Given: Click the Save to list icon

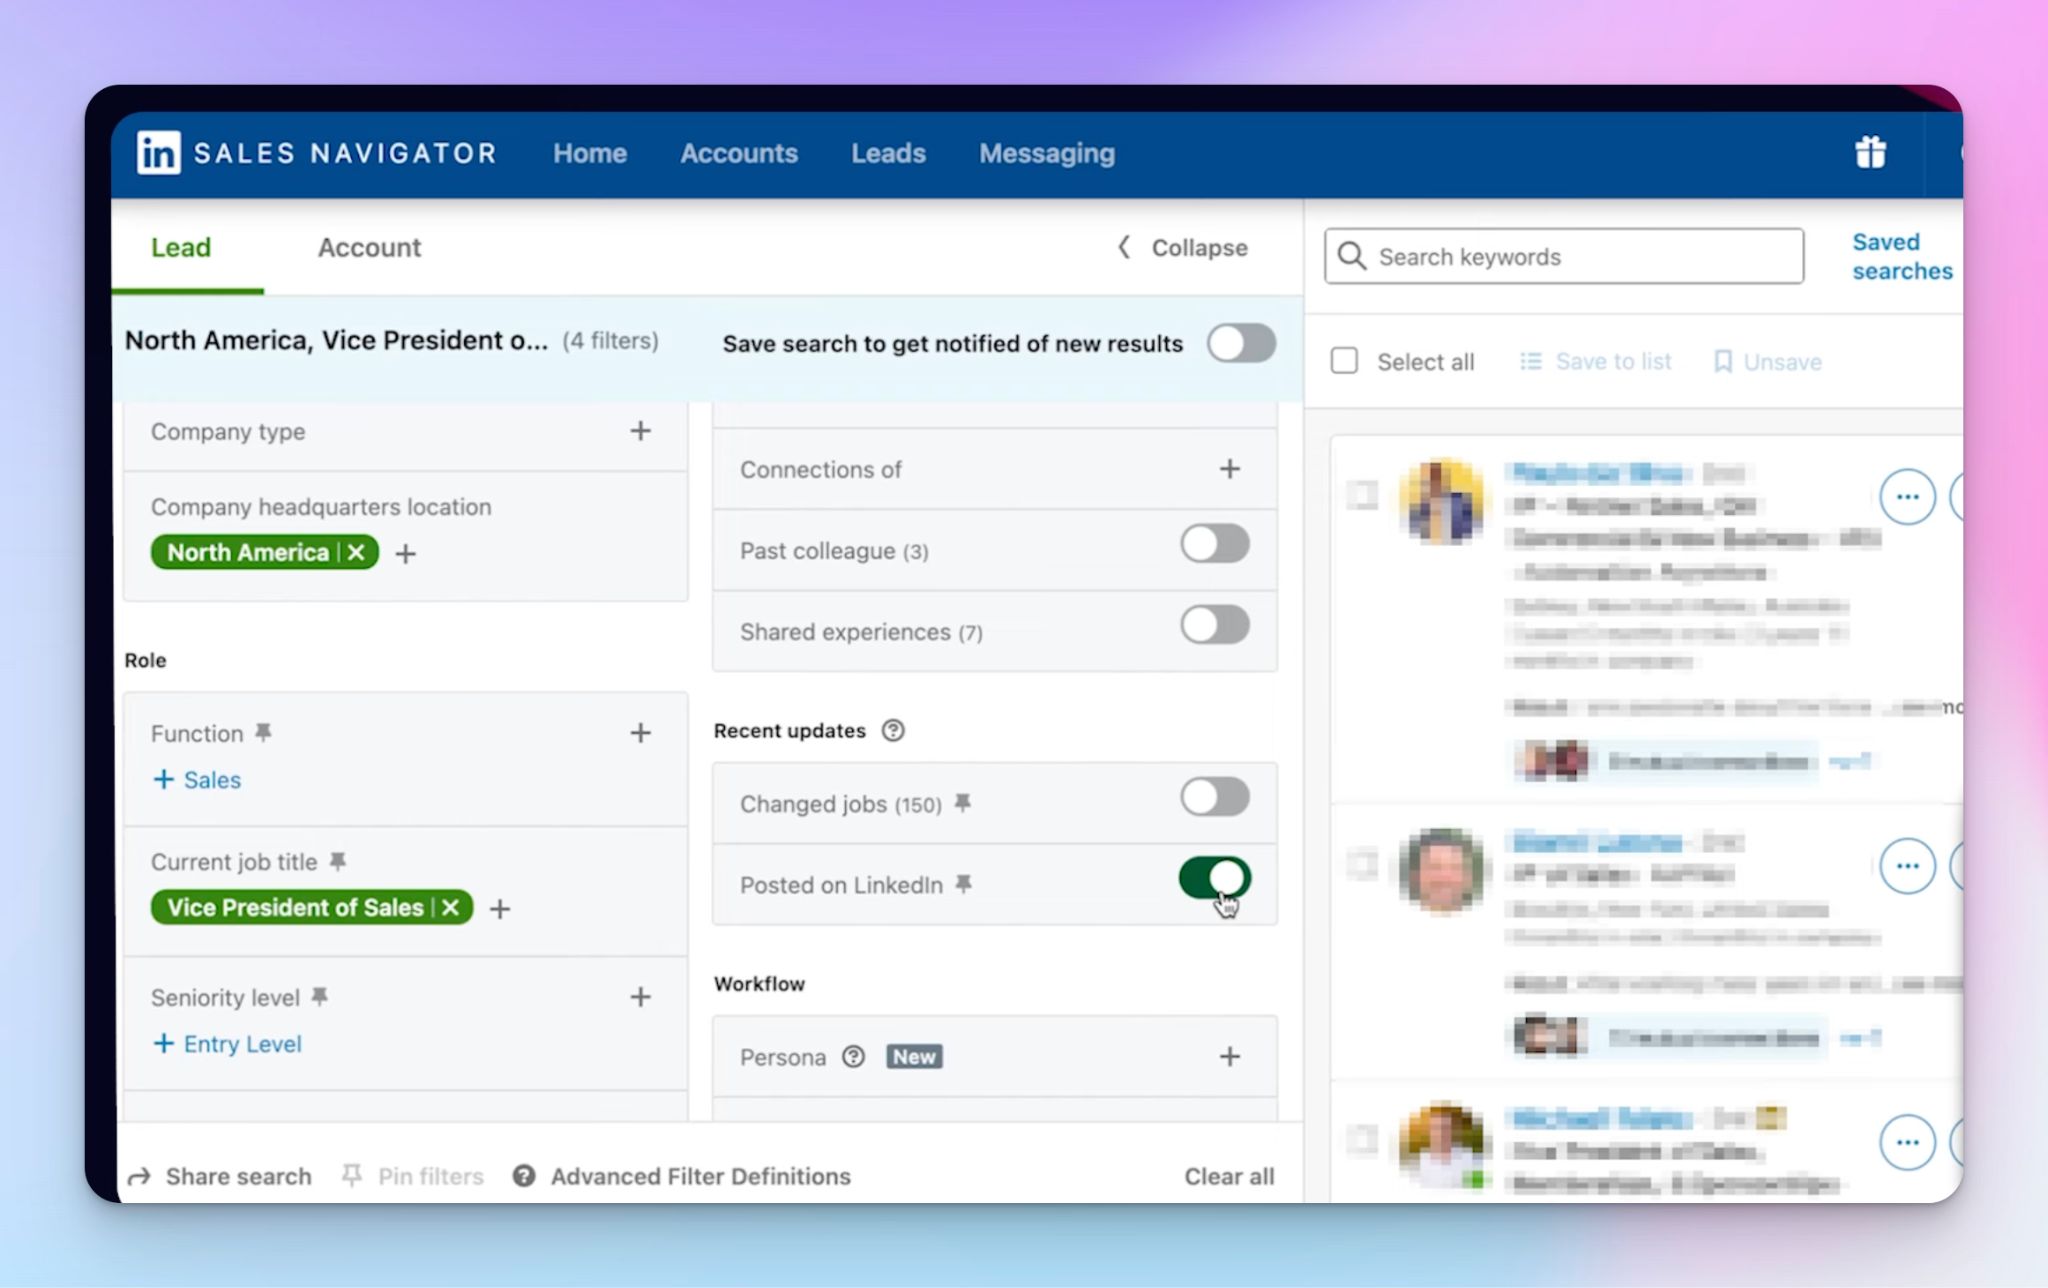Looking at the screenshot, I should (1530, 361).
